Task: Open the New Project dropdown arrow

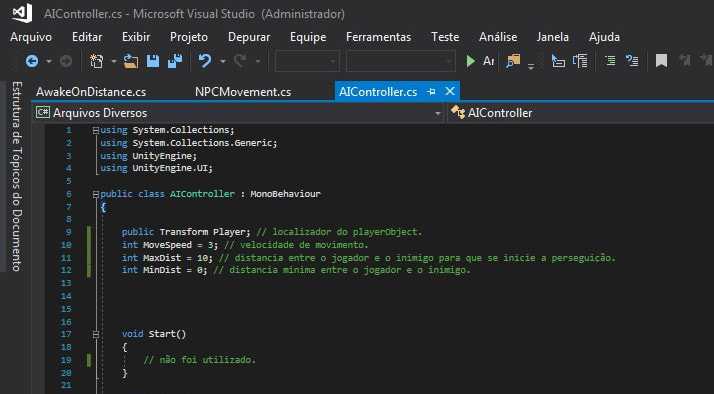Action: (x=114, y=61)
